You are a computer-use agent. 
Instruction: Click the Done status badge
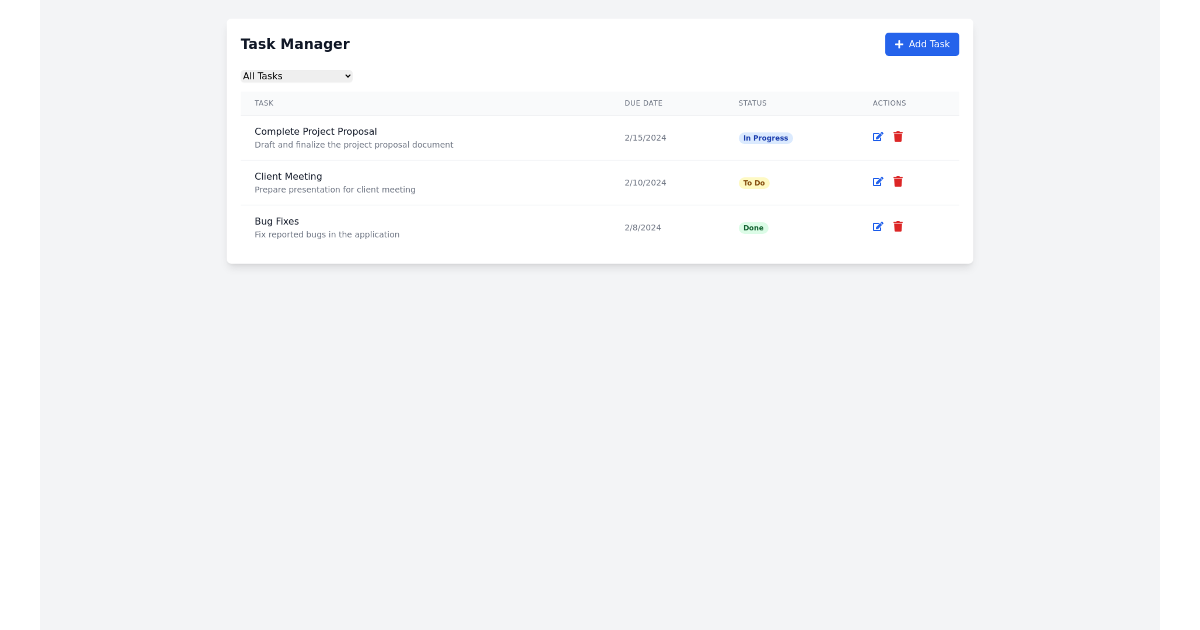click(x=753, y=227)
